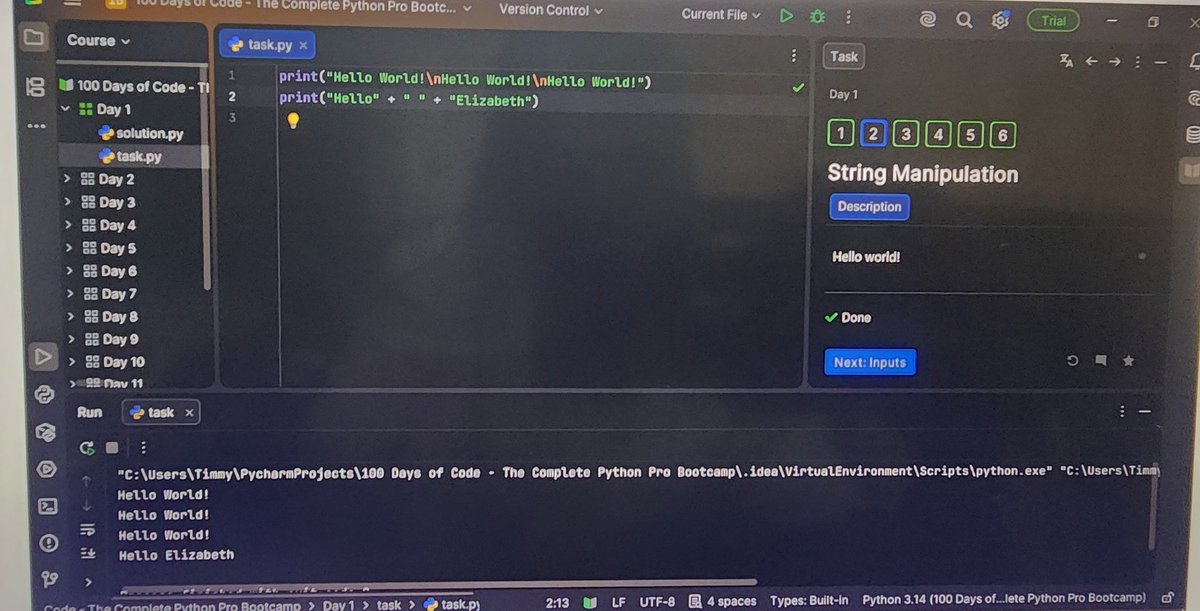Viewport: 1200px width, 611px height.
Task: Start debugging with the bug icon
Action: coord(817,16)
